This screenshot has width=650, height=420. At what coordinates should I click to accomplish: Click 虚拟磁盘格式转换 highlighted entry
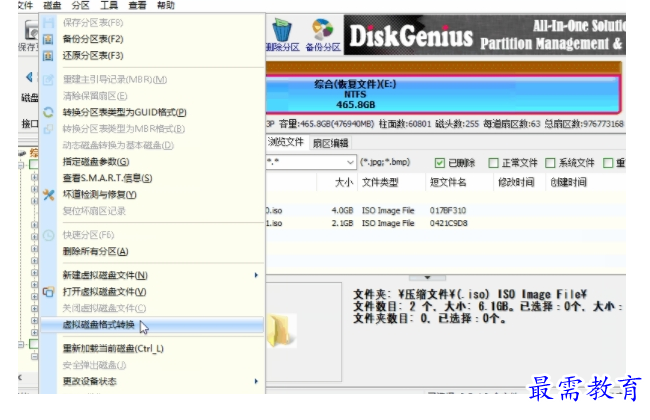(x=152, y=325)
